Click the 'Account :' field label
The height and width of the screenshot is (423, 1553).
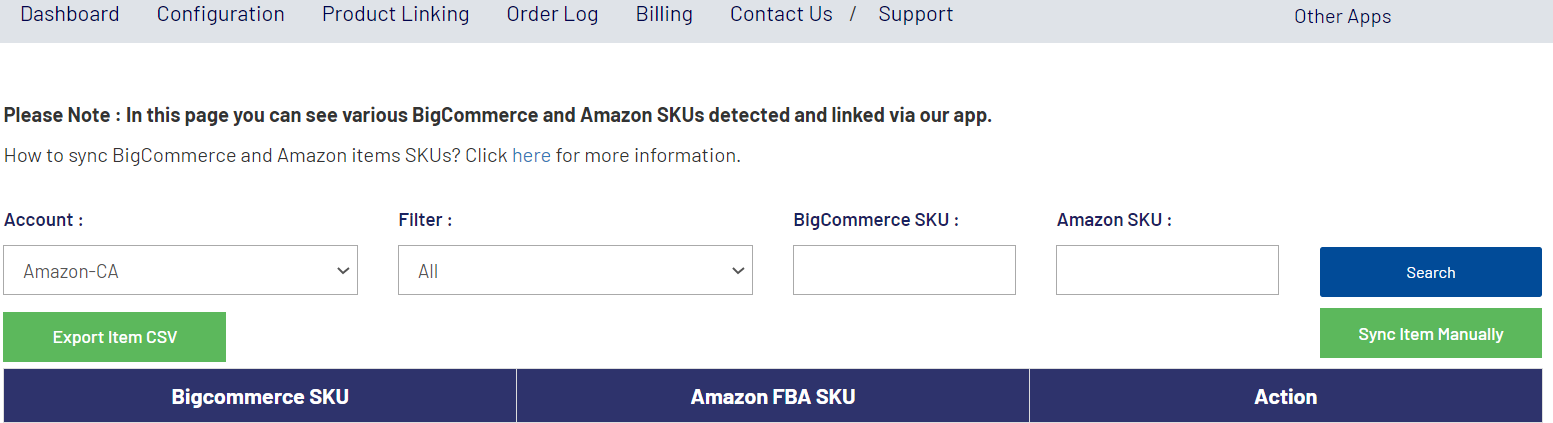[x=44, y=220]
